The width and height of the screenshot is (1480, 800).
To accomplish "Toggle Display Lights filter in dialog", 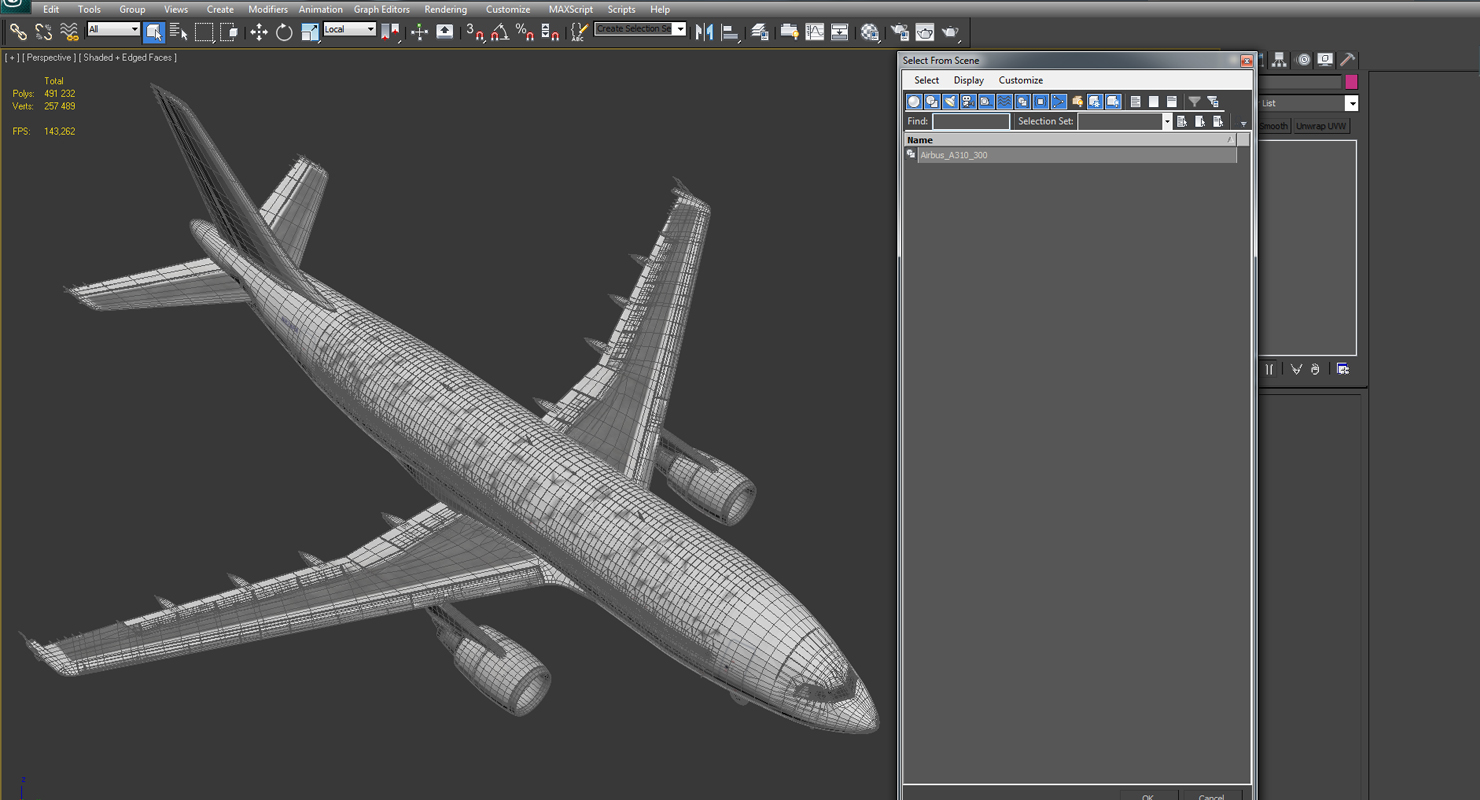I will (950, 101).
